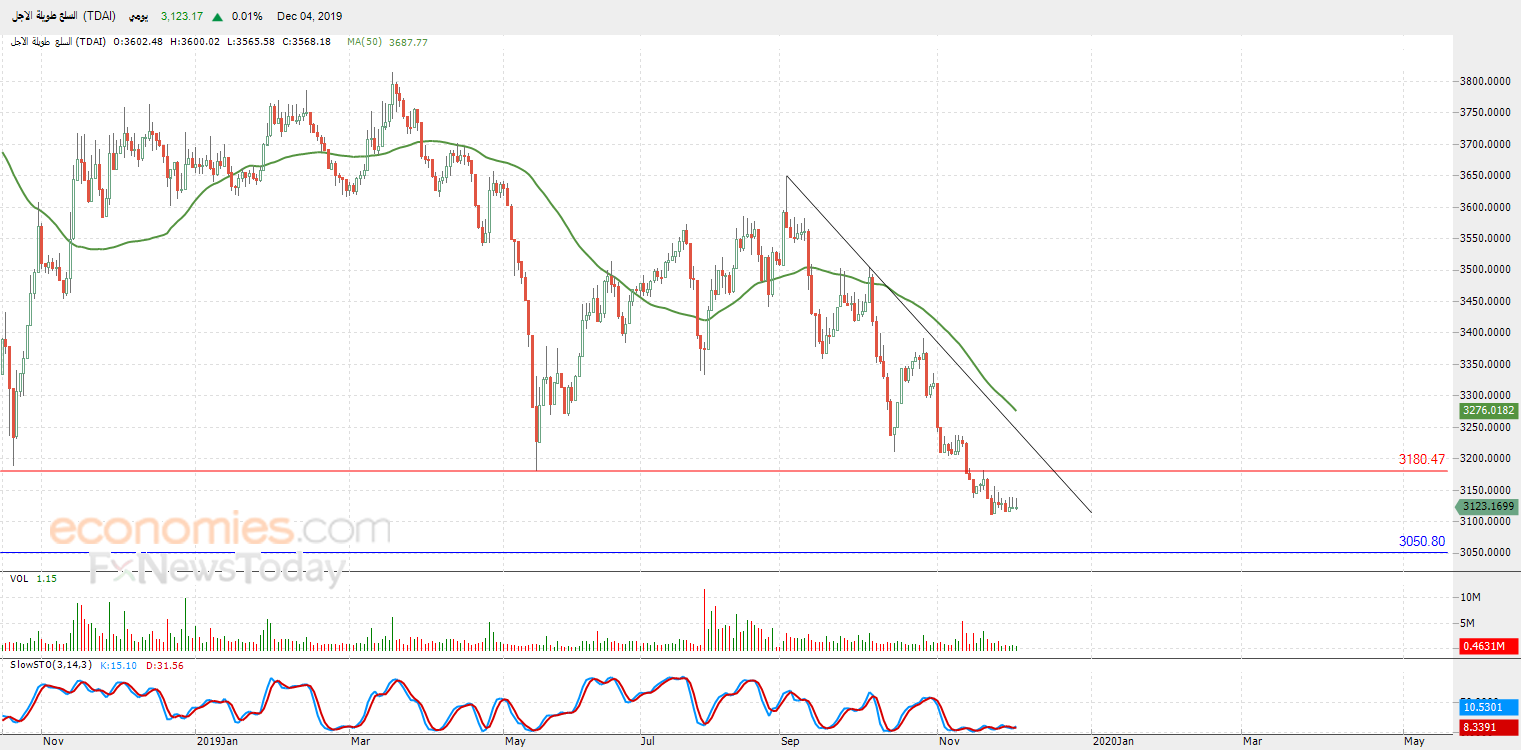Click the 2019Jan label on time axis
1521x750 pixels.
(x=217, y=741)
